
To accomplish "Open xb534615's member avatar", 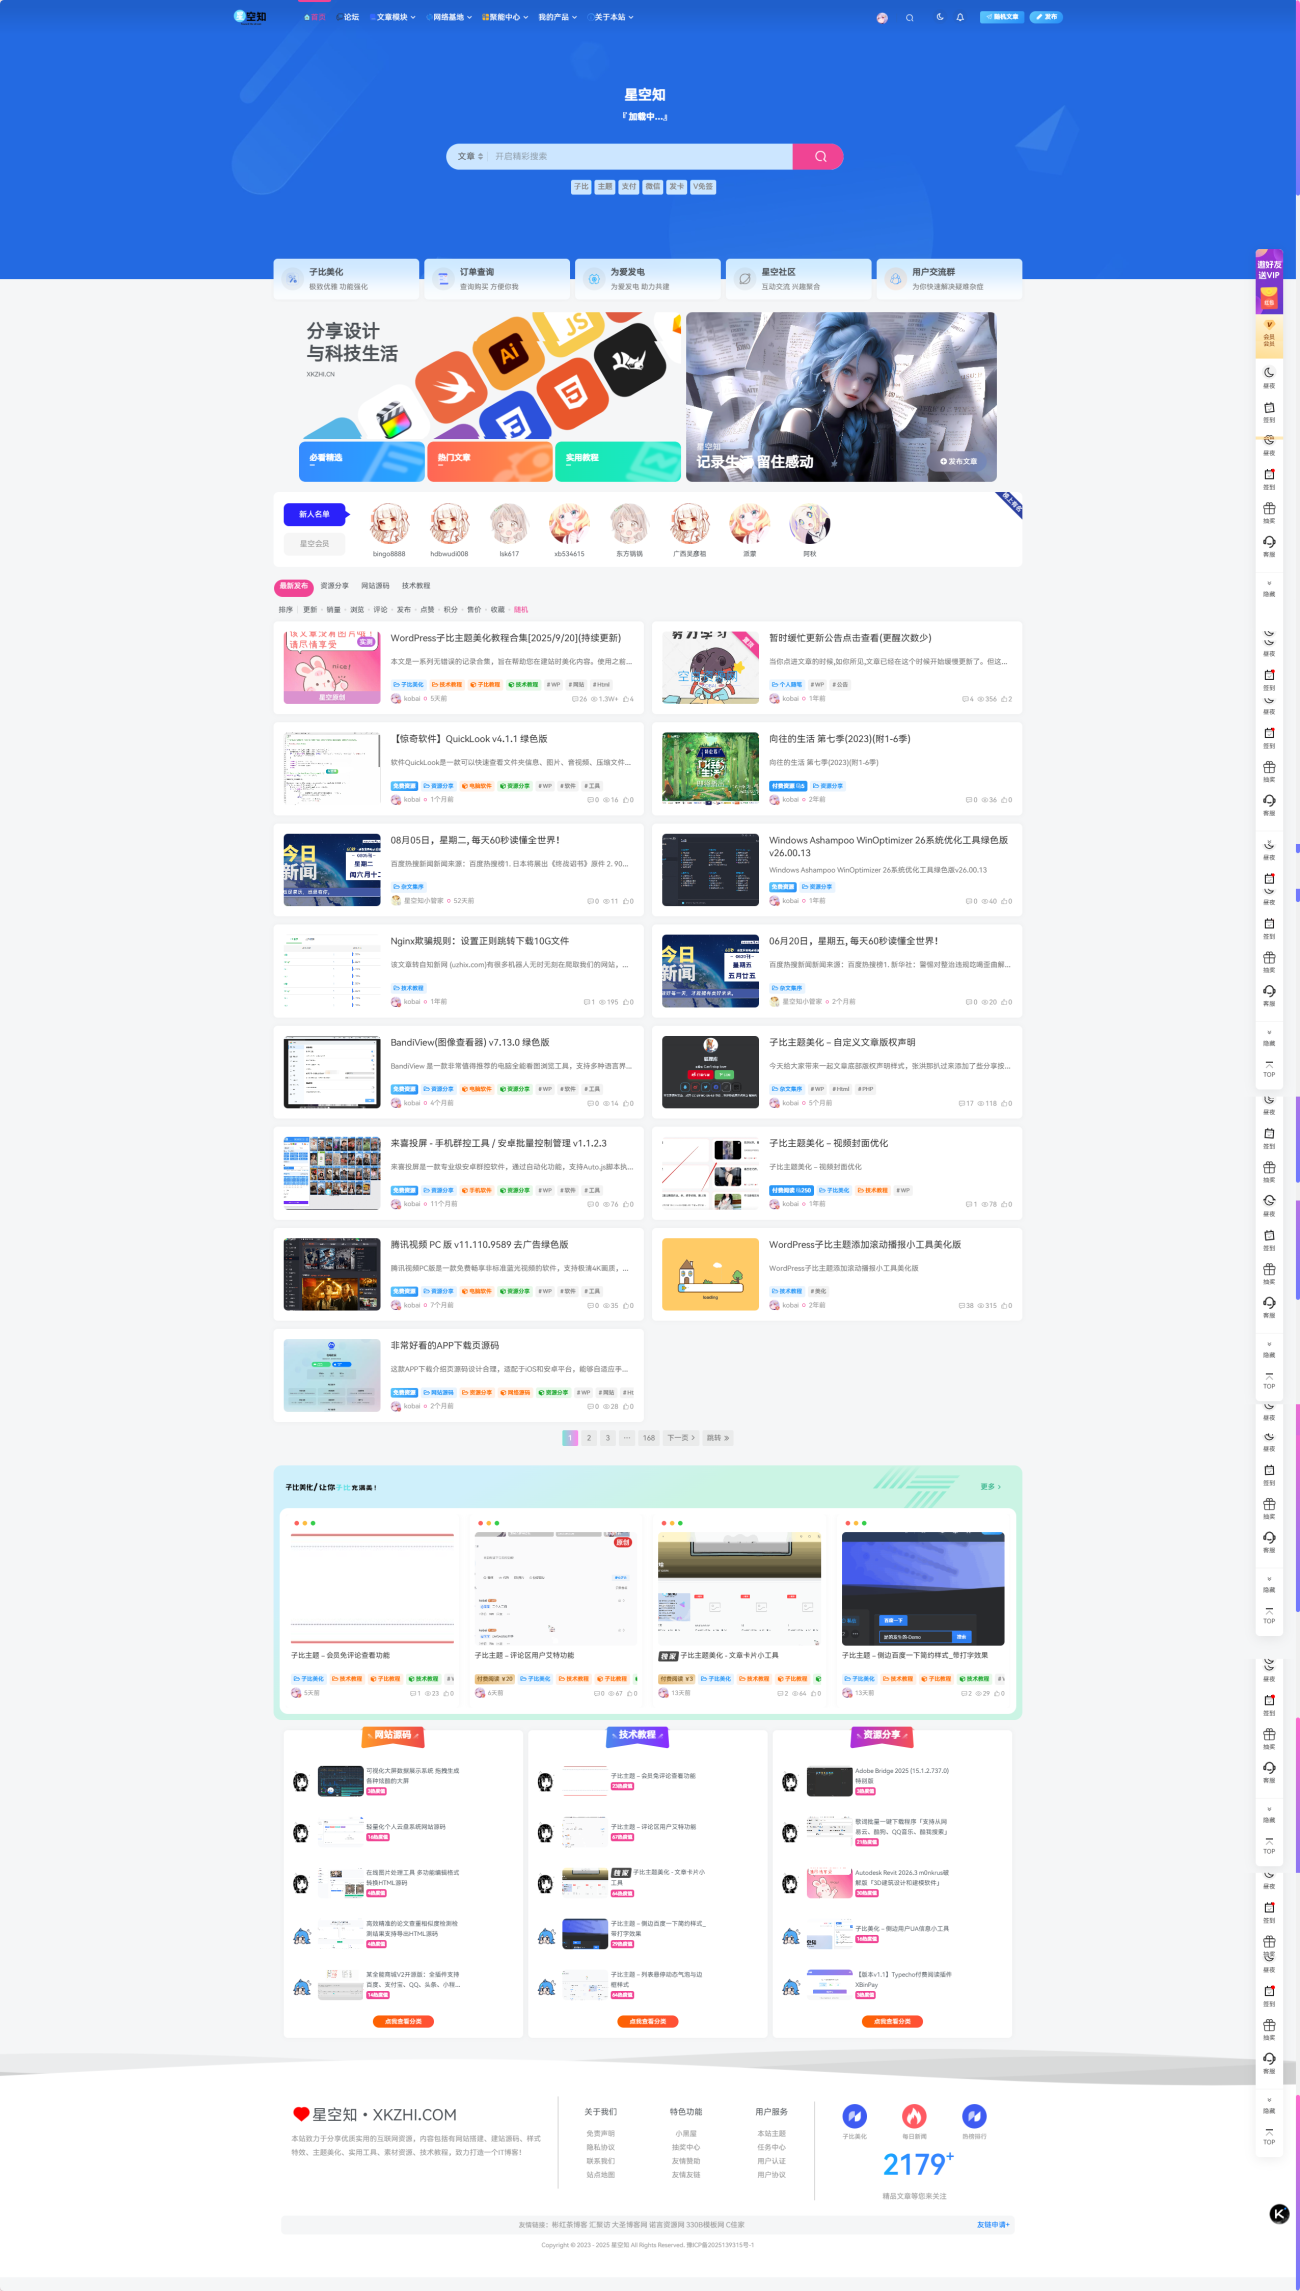I will pos(569,524).
